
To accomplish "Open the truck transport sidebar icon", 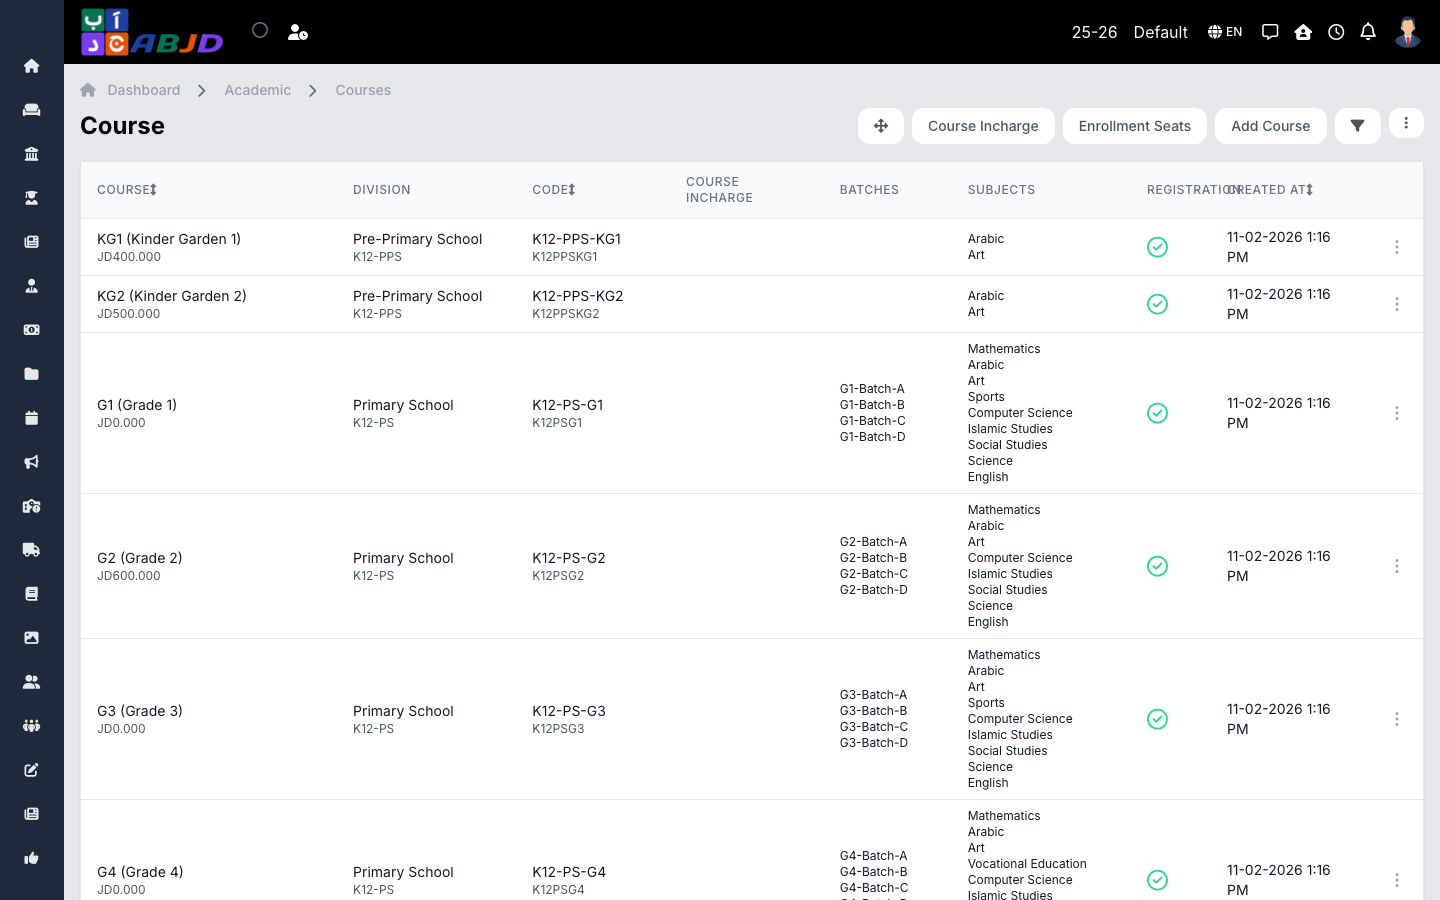I will coord(31,550).
